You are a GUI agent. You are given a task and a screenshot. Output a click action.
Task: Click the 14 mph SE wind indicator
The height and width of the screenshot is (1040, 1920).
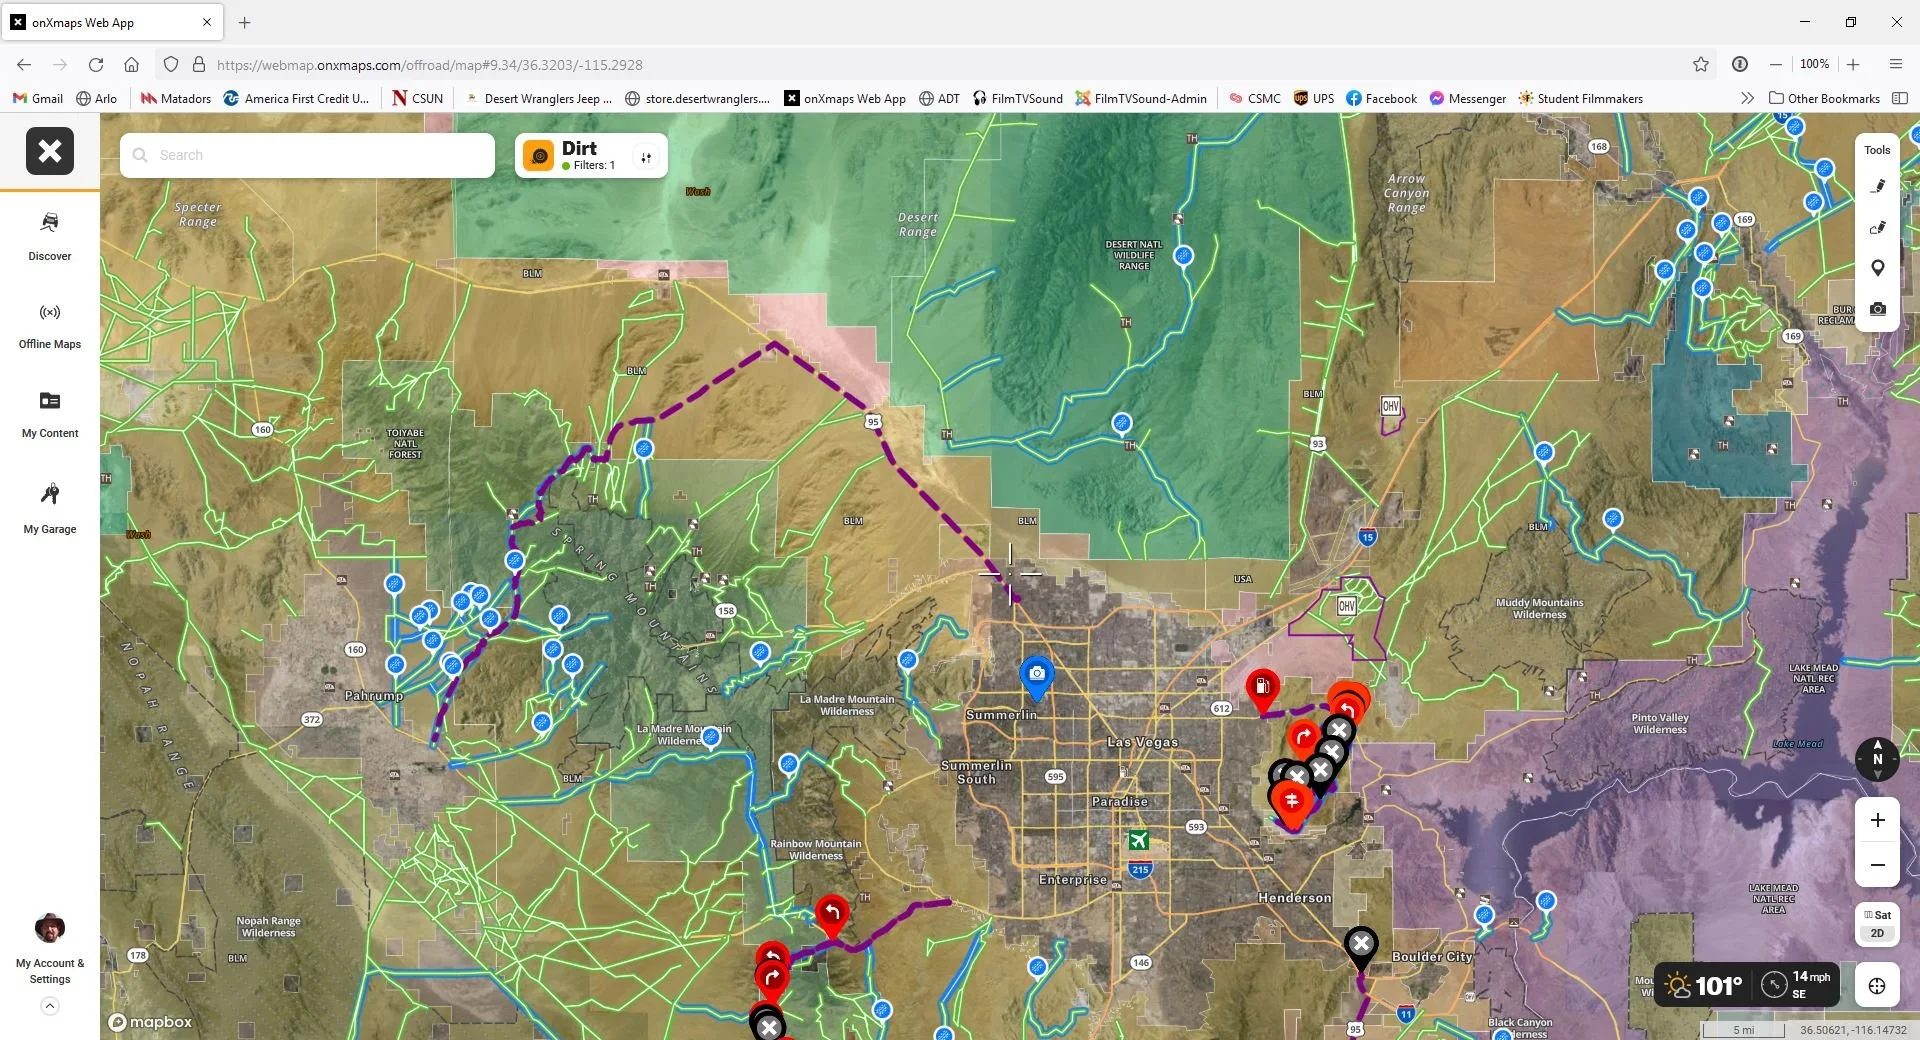[1798, 984]
